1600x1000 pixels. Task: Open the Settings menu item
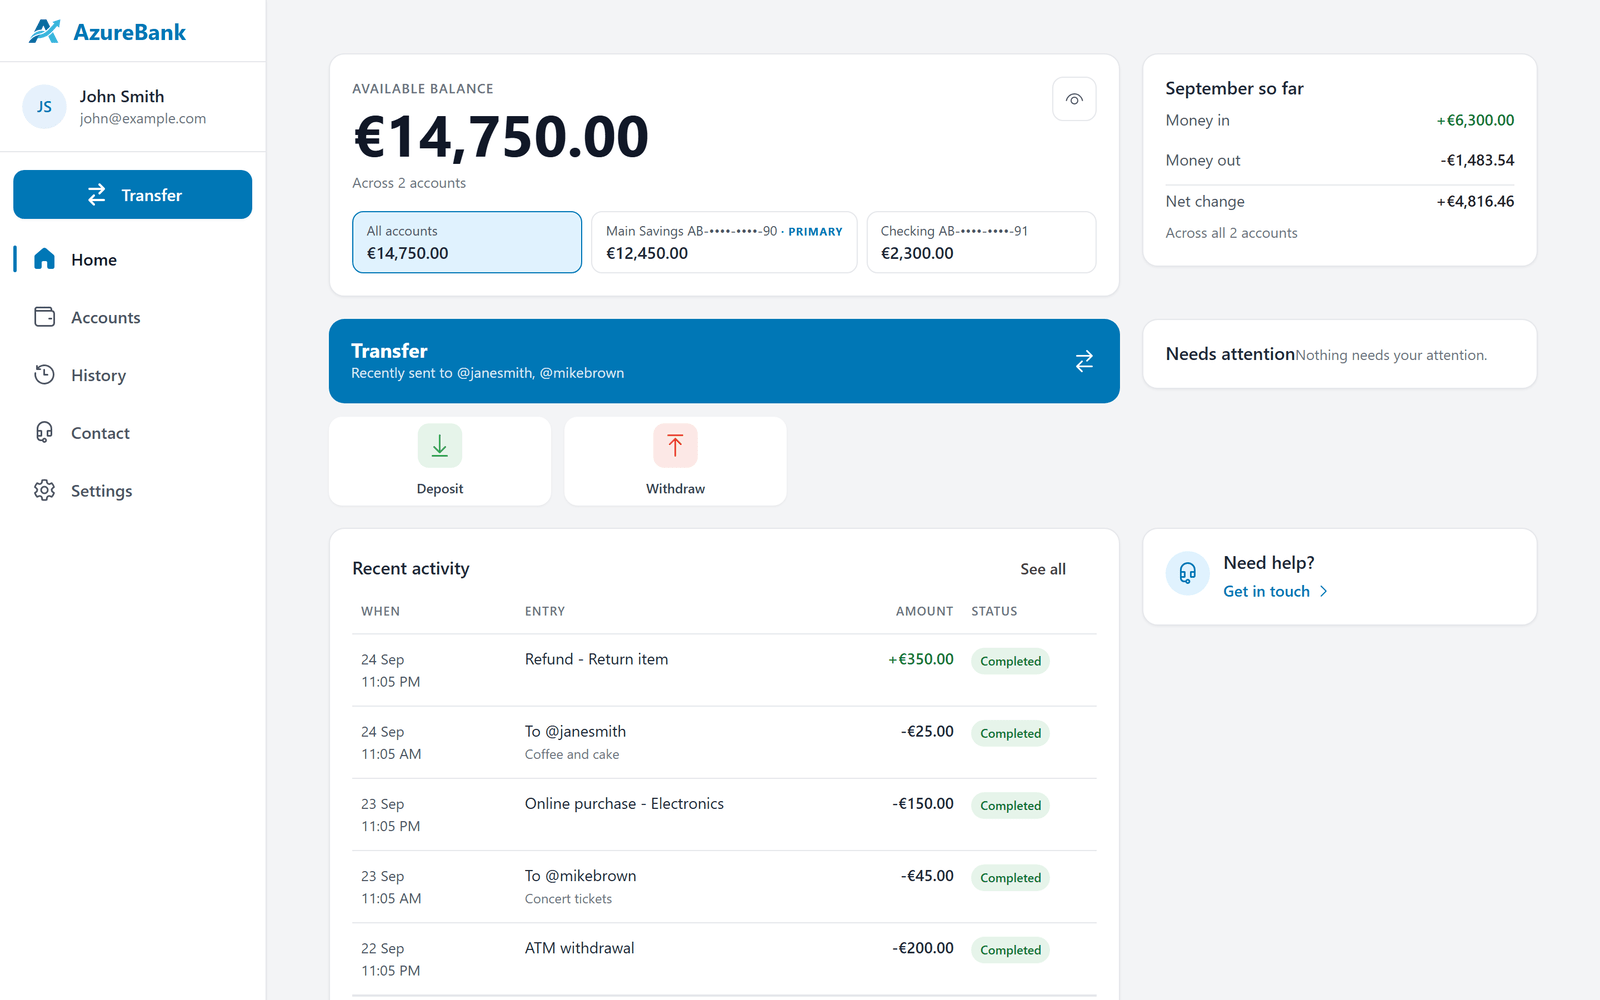click(133, 491)
